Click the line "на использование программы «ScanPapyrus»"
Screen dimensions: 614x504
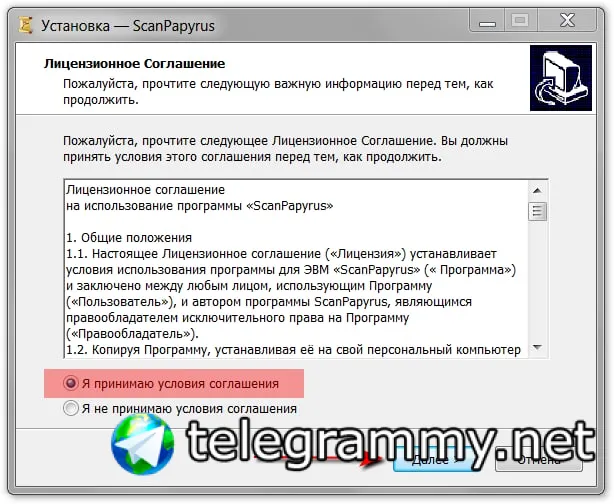[x=200, y=206]
